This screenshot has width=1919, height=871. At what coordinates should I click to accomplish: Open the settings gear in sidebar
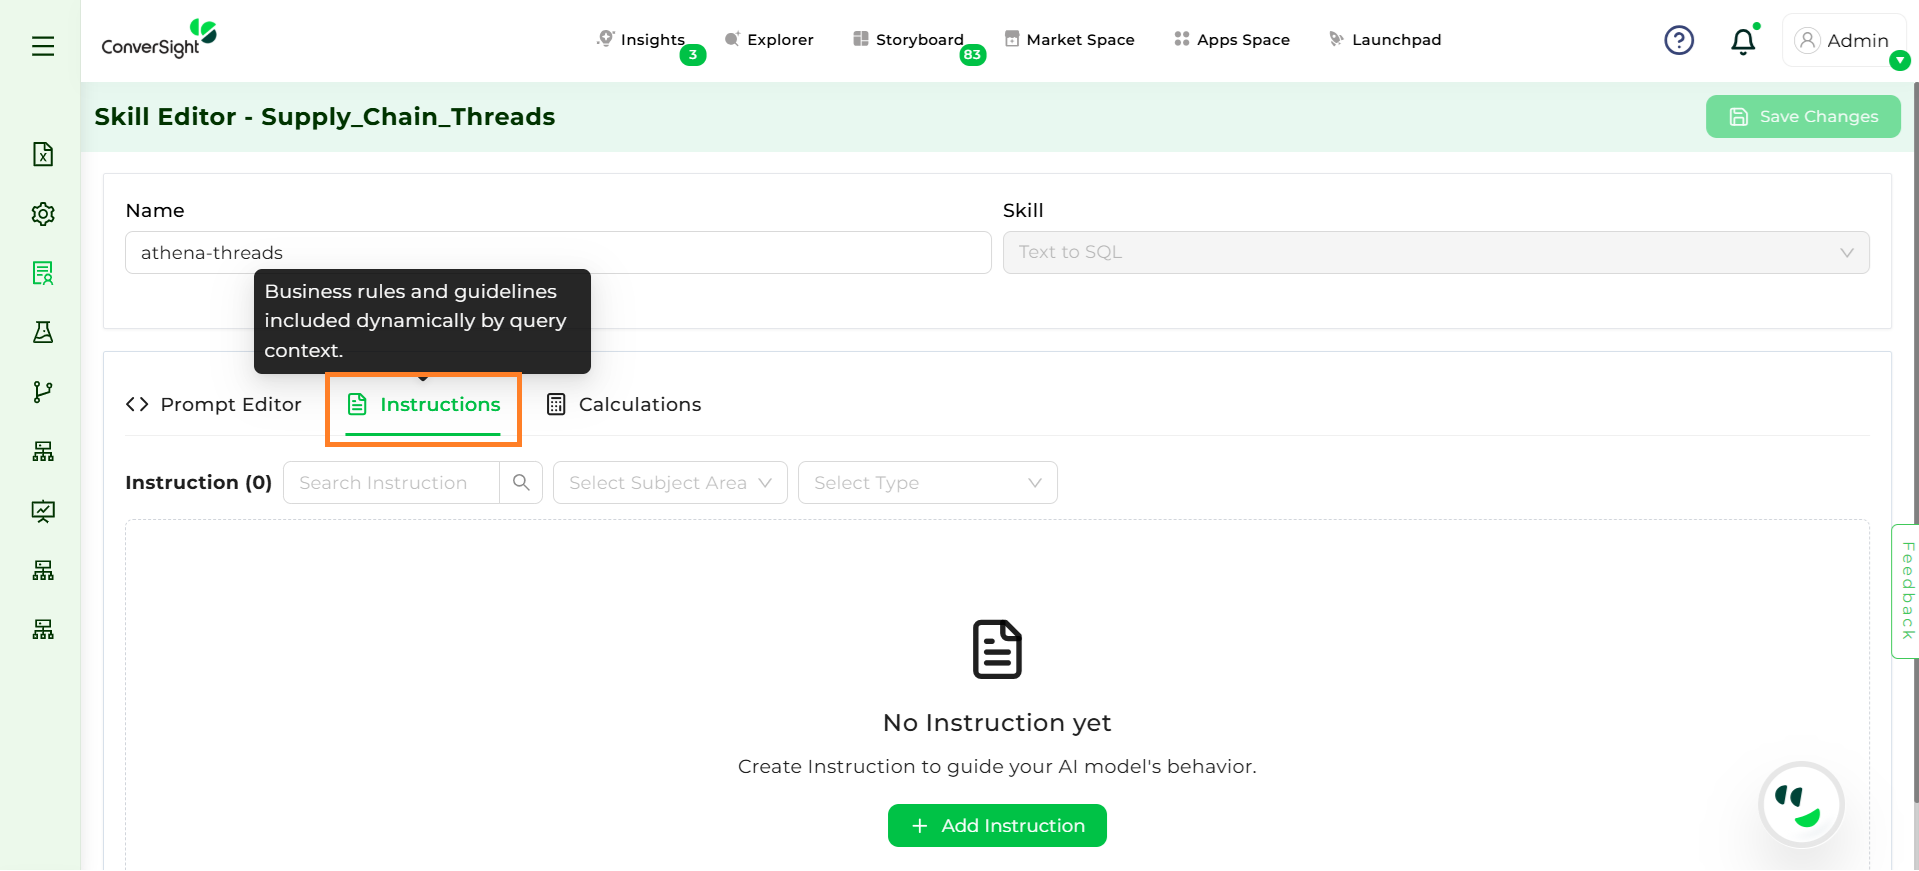(x=43, y=214)
